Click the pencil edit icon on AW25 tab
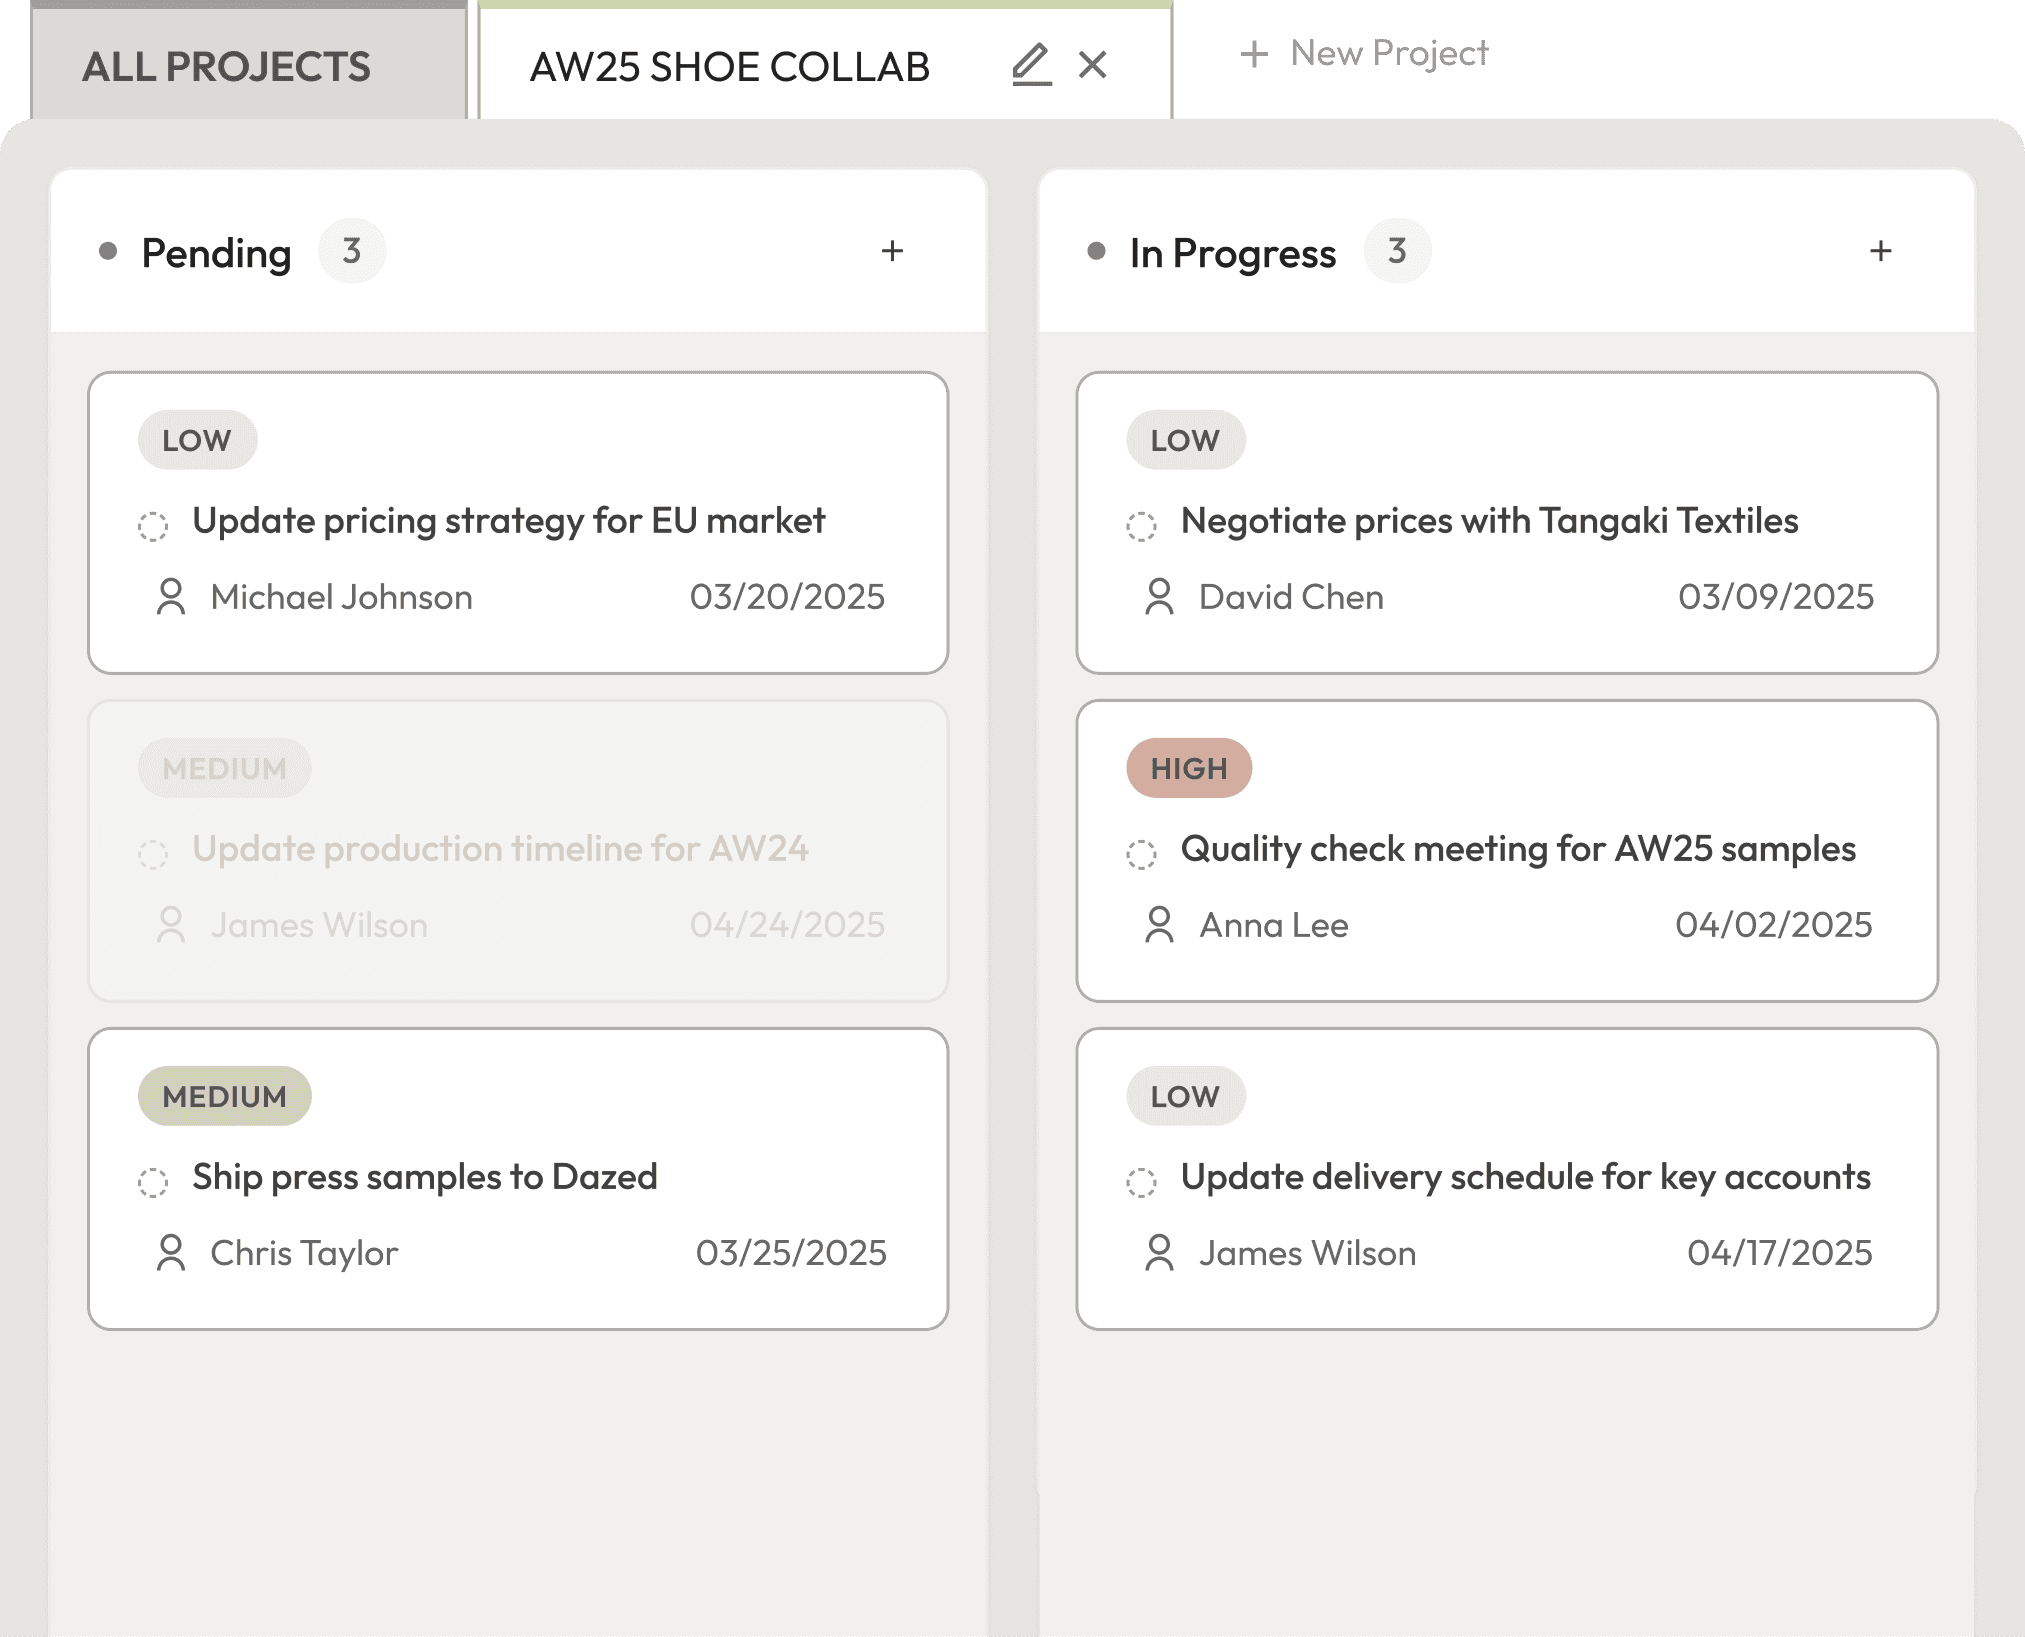2025x1637 pixels. (x=1031, y=65)
